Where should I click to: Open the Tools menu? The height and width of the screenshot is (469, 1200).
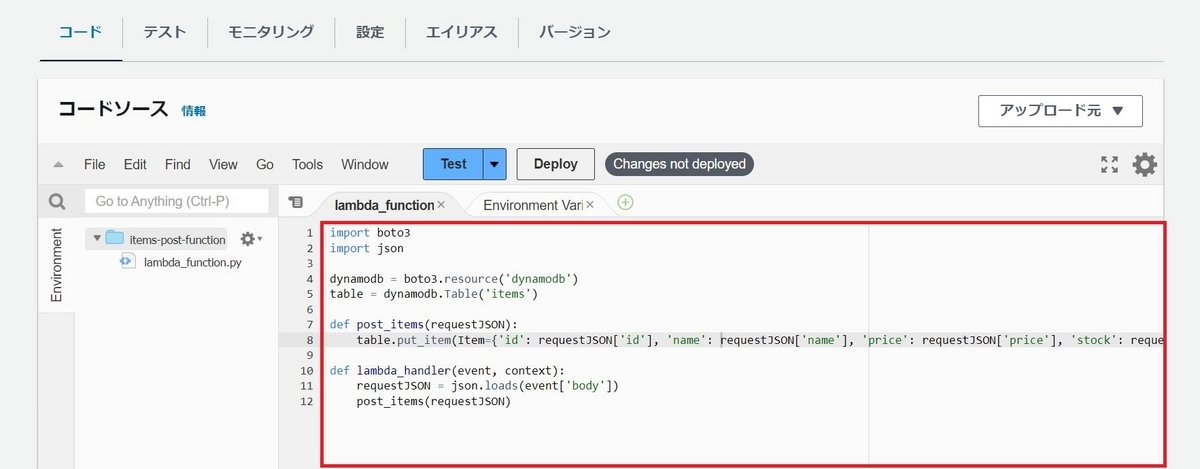point(307,164)
